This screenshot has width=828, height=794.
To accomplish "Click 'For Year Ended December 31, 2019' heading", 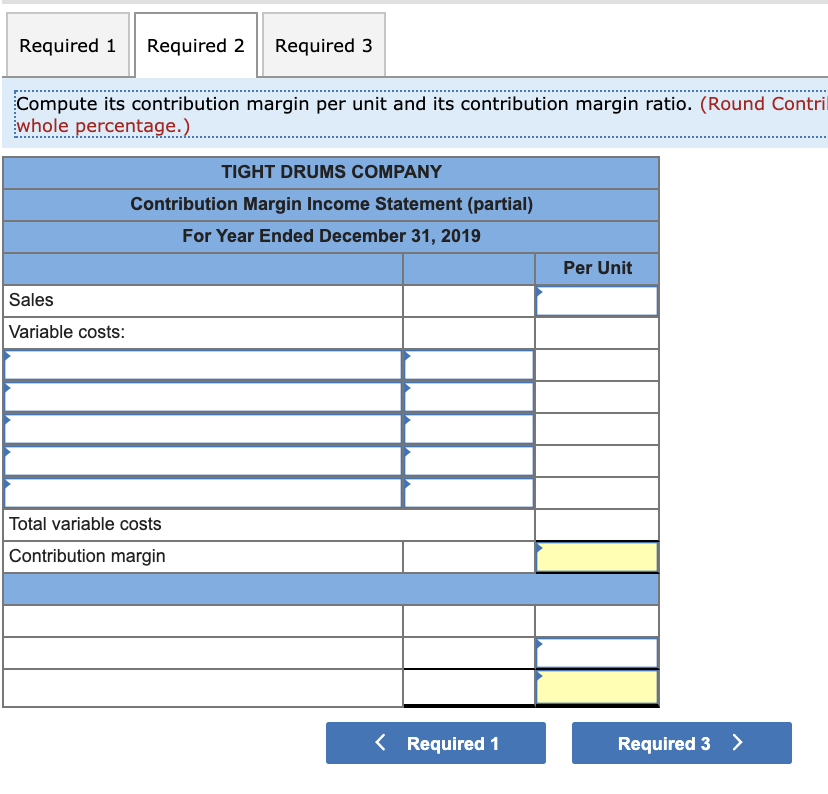I will pos(331,235).
